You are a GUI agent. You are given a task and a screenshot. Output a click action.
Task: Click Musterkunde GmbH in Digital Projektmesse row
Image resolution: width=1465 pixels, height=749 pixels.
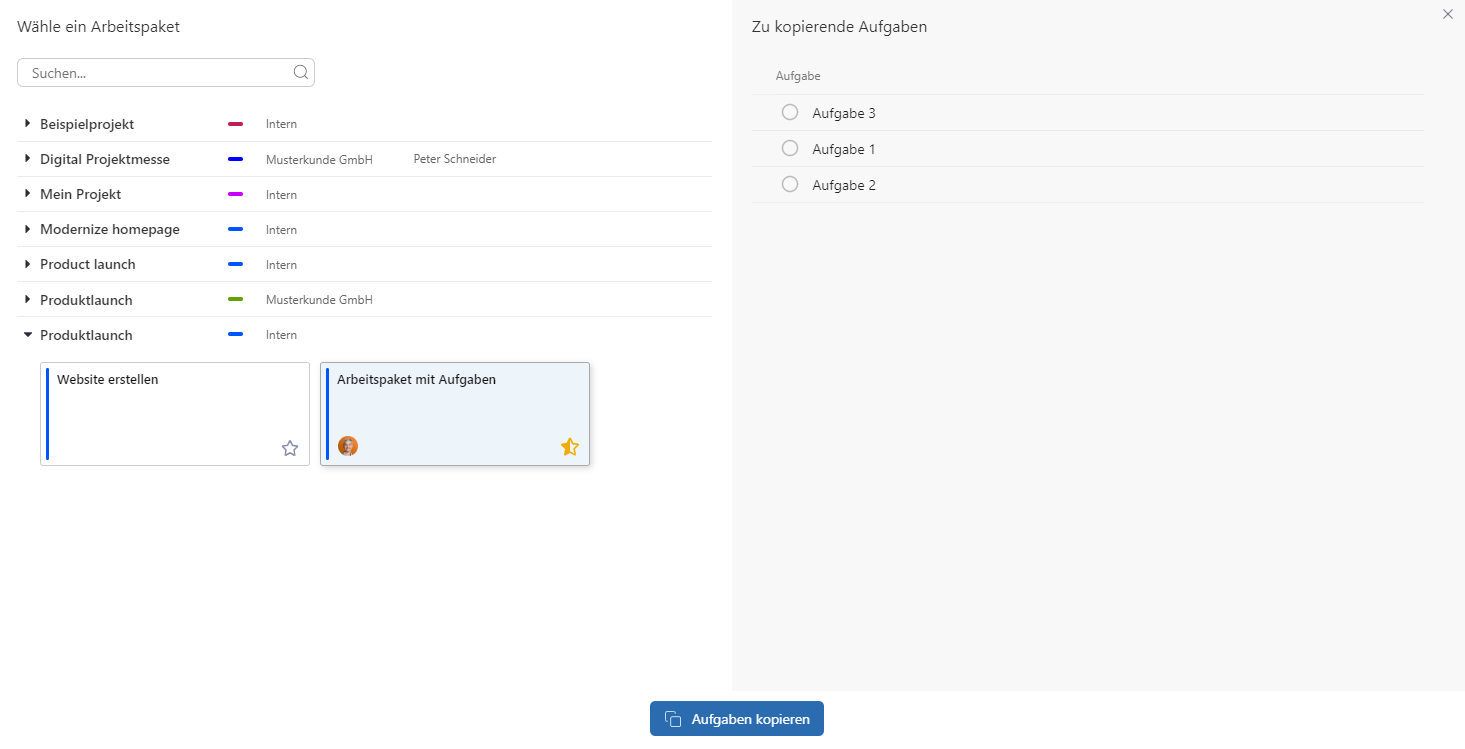(x=319, y=159)
